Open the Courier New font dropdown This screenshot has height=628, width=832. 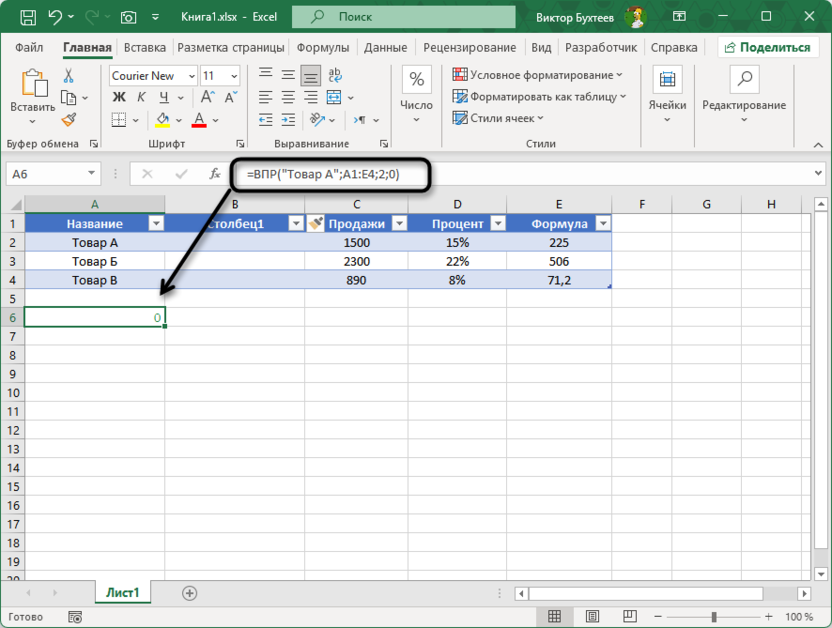point(189,76)
